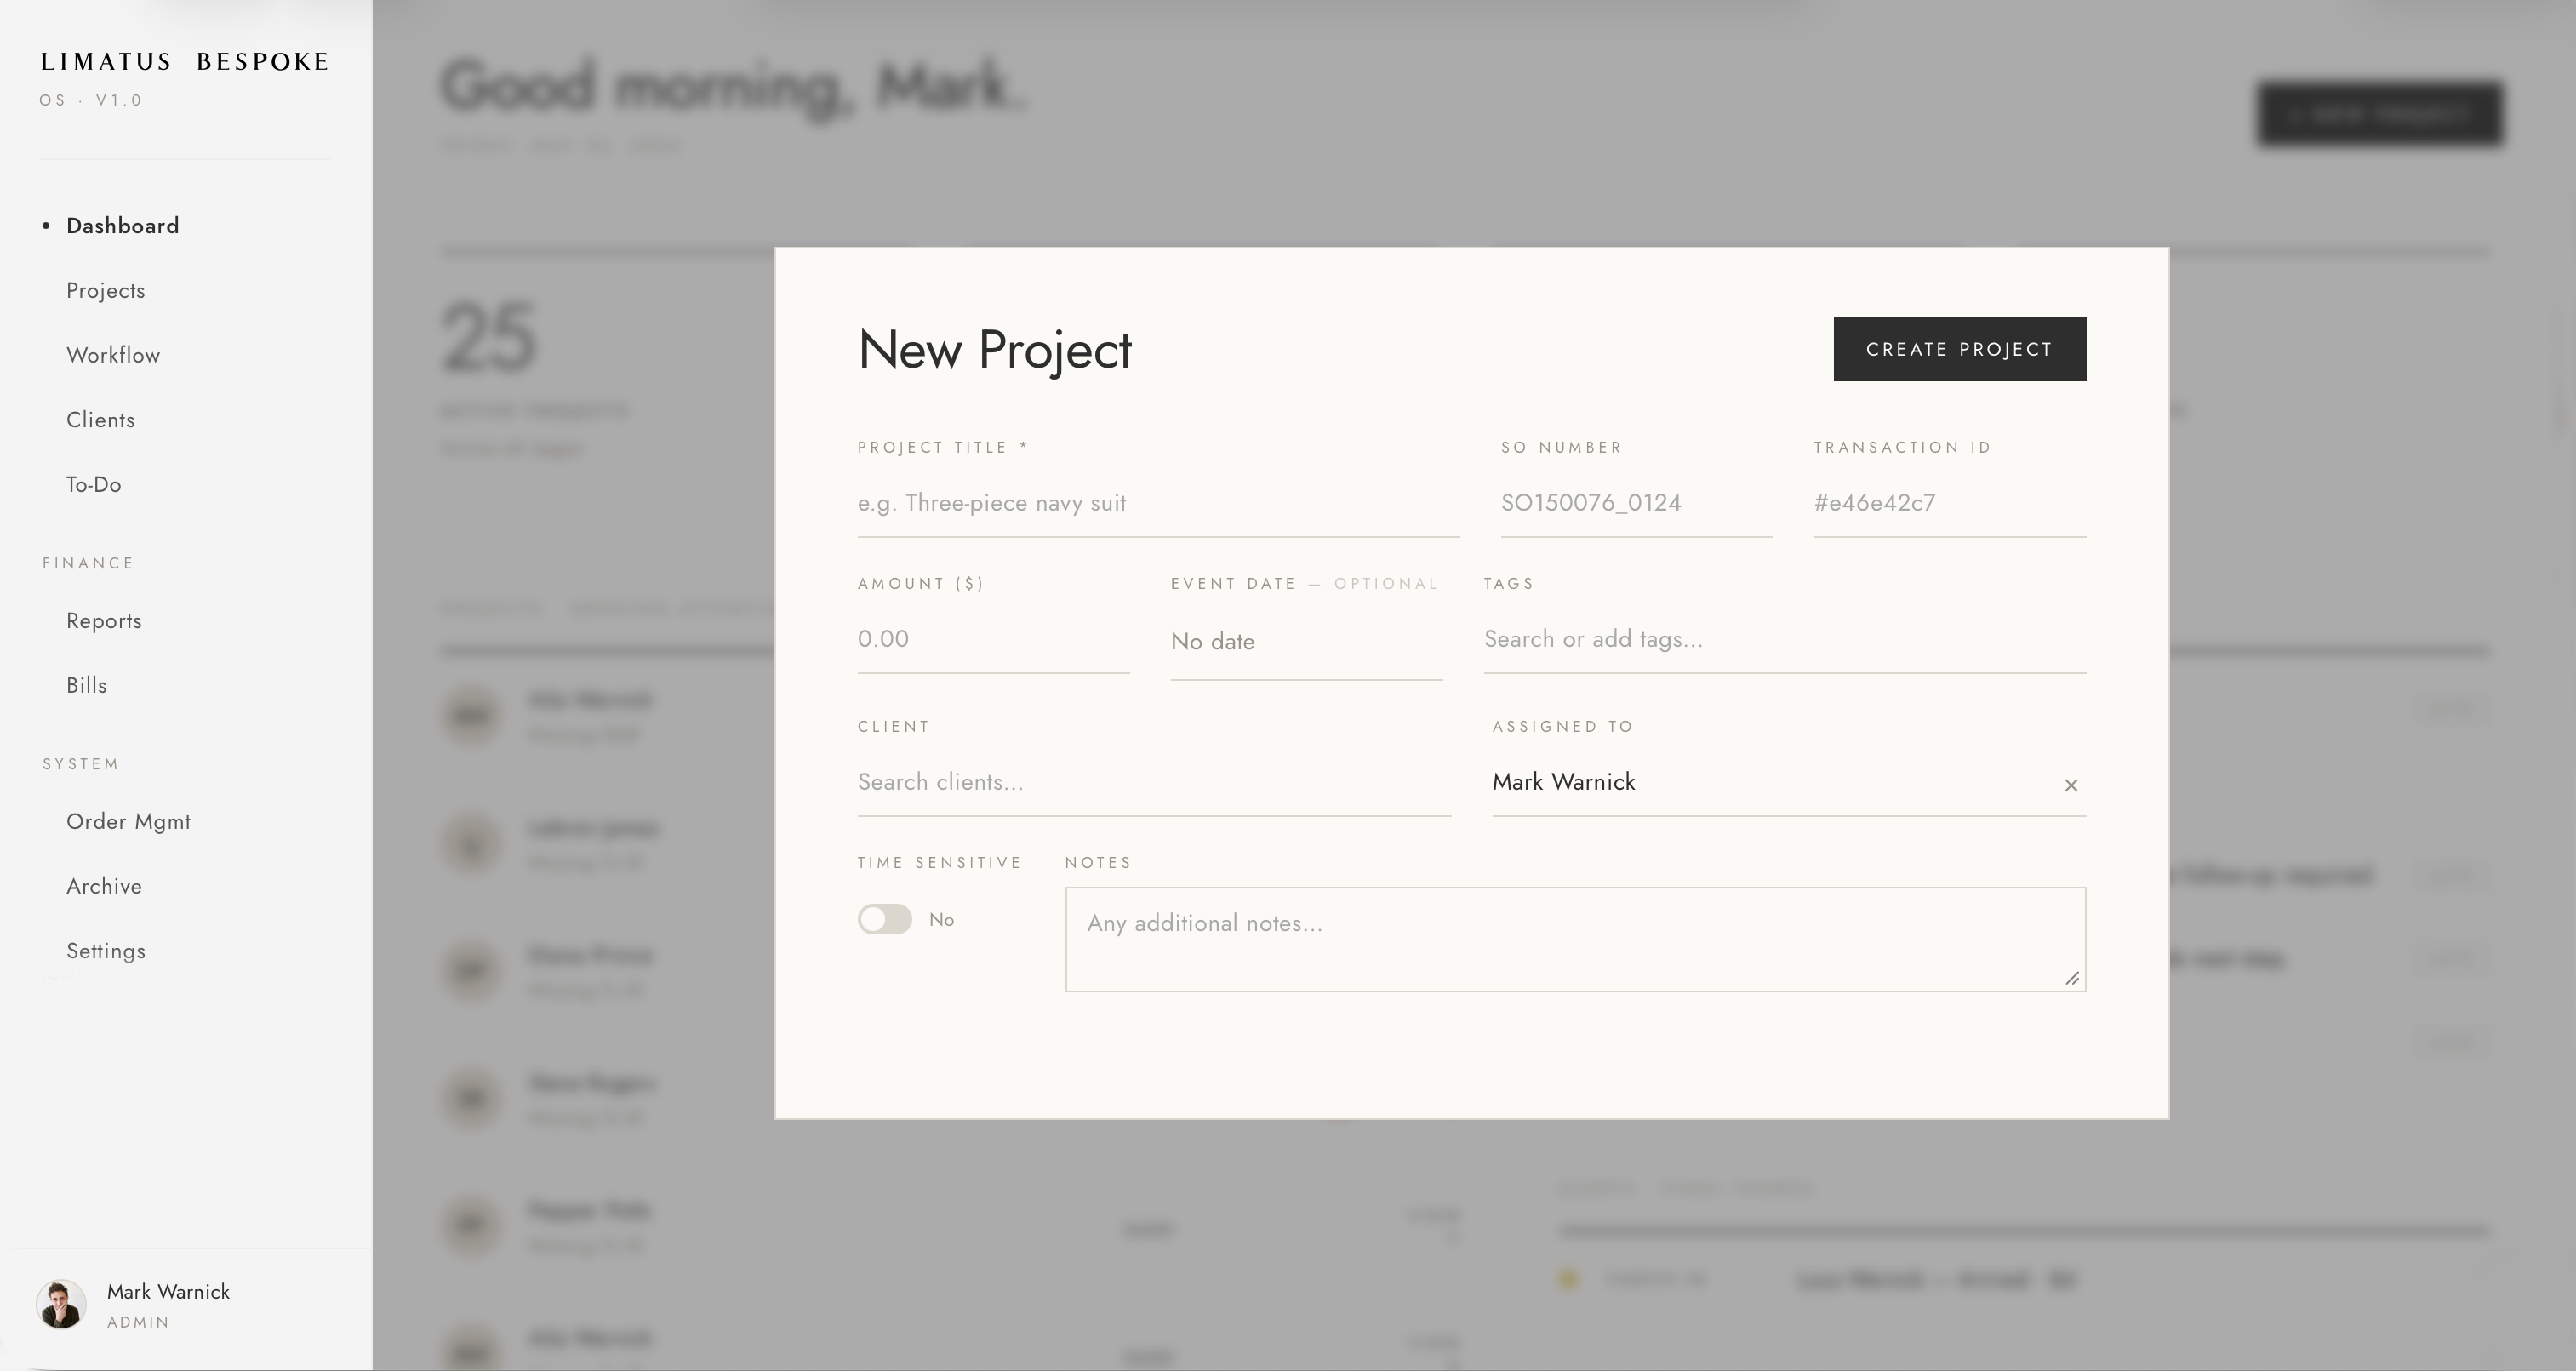Open Order Mgmt under System
This screenshot has width=2576, height=1371.
click(x=128, y=822)
